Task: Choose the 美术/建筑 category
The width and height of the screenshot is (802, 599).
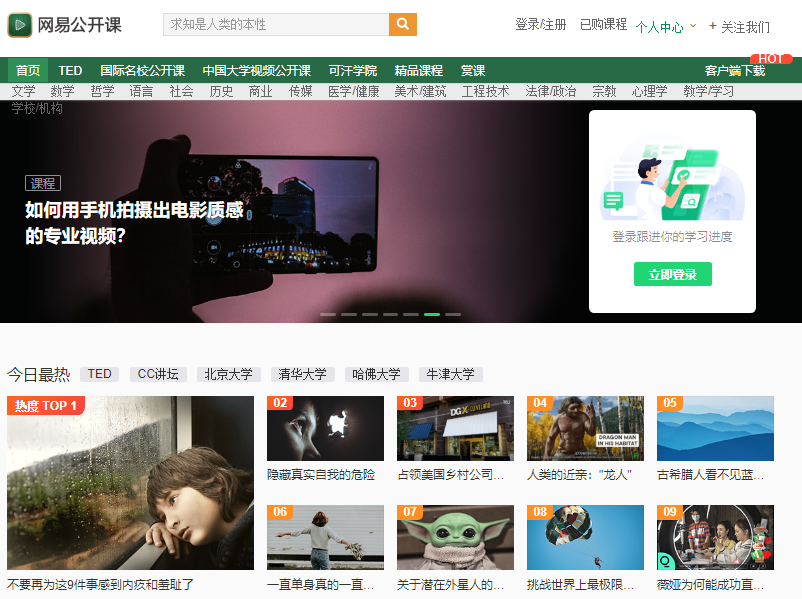Action: click(x=420, y=91)
